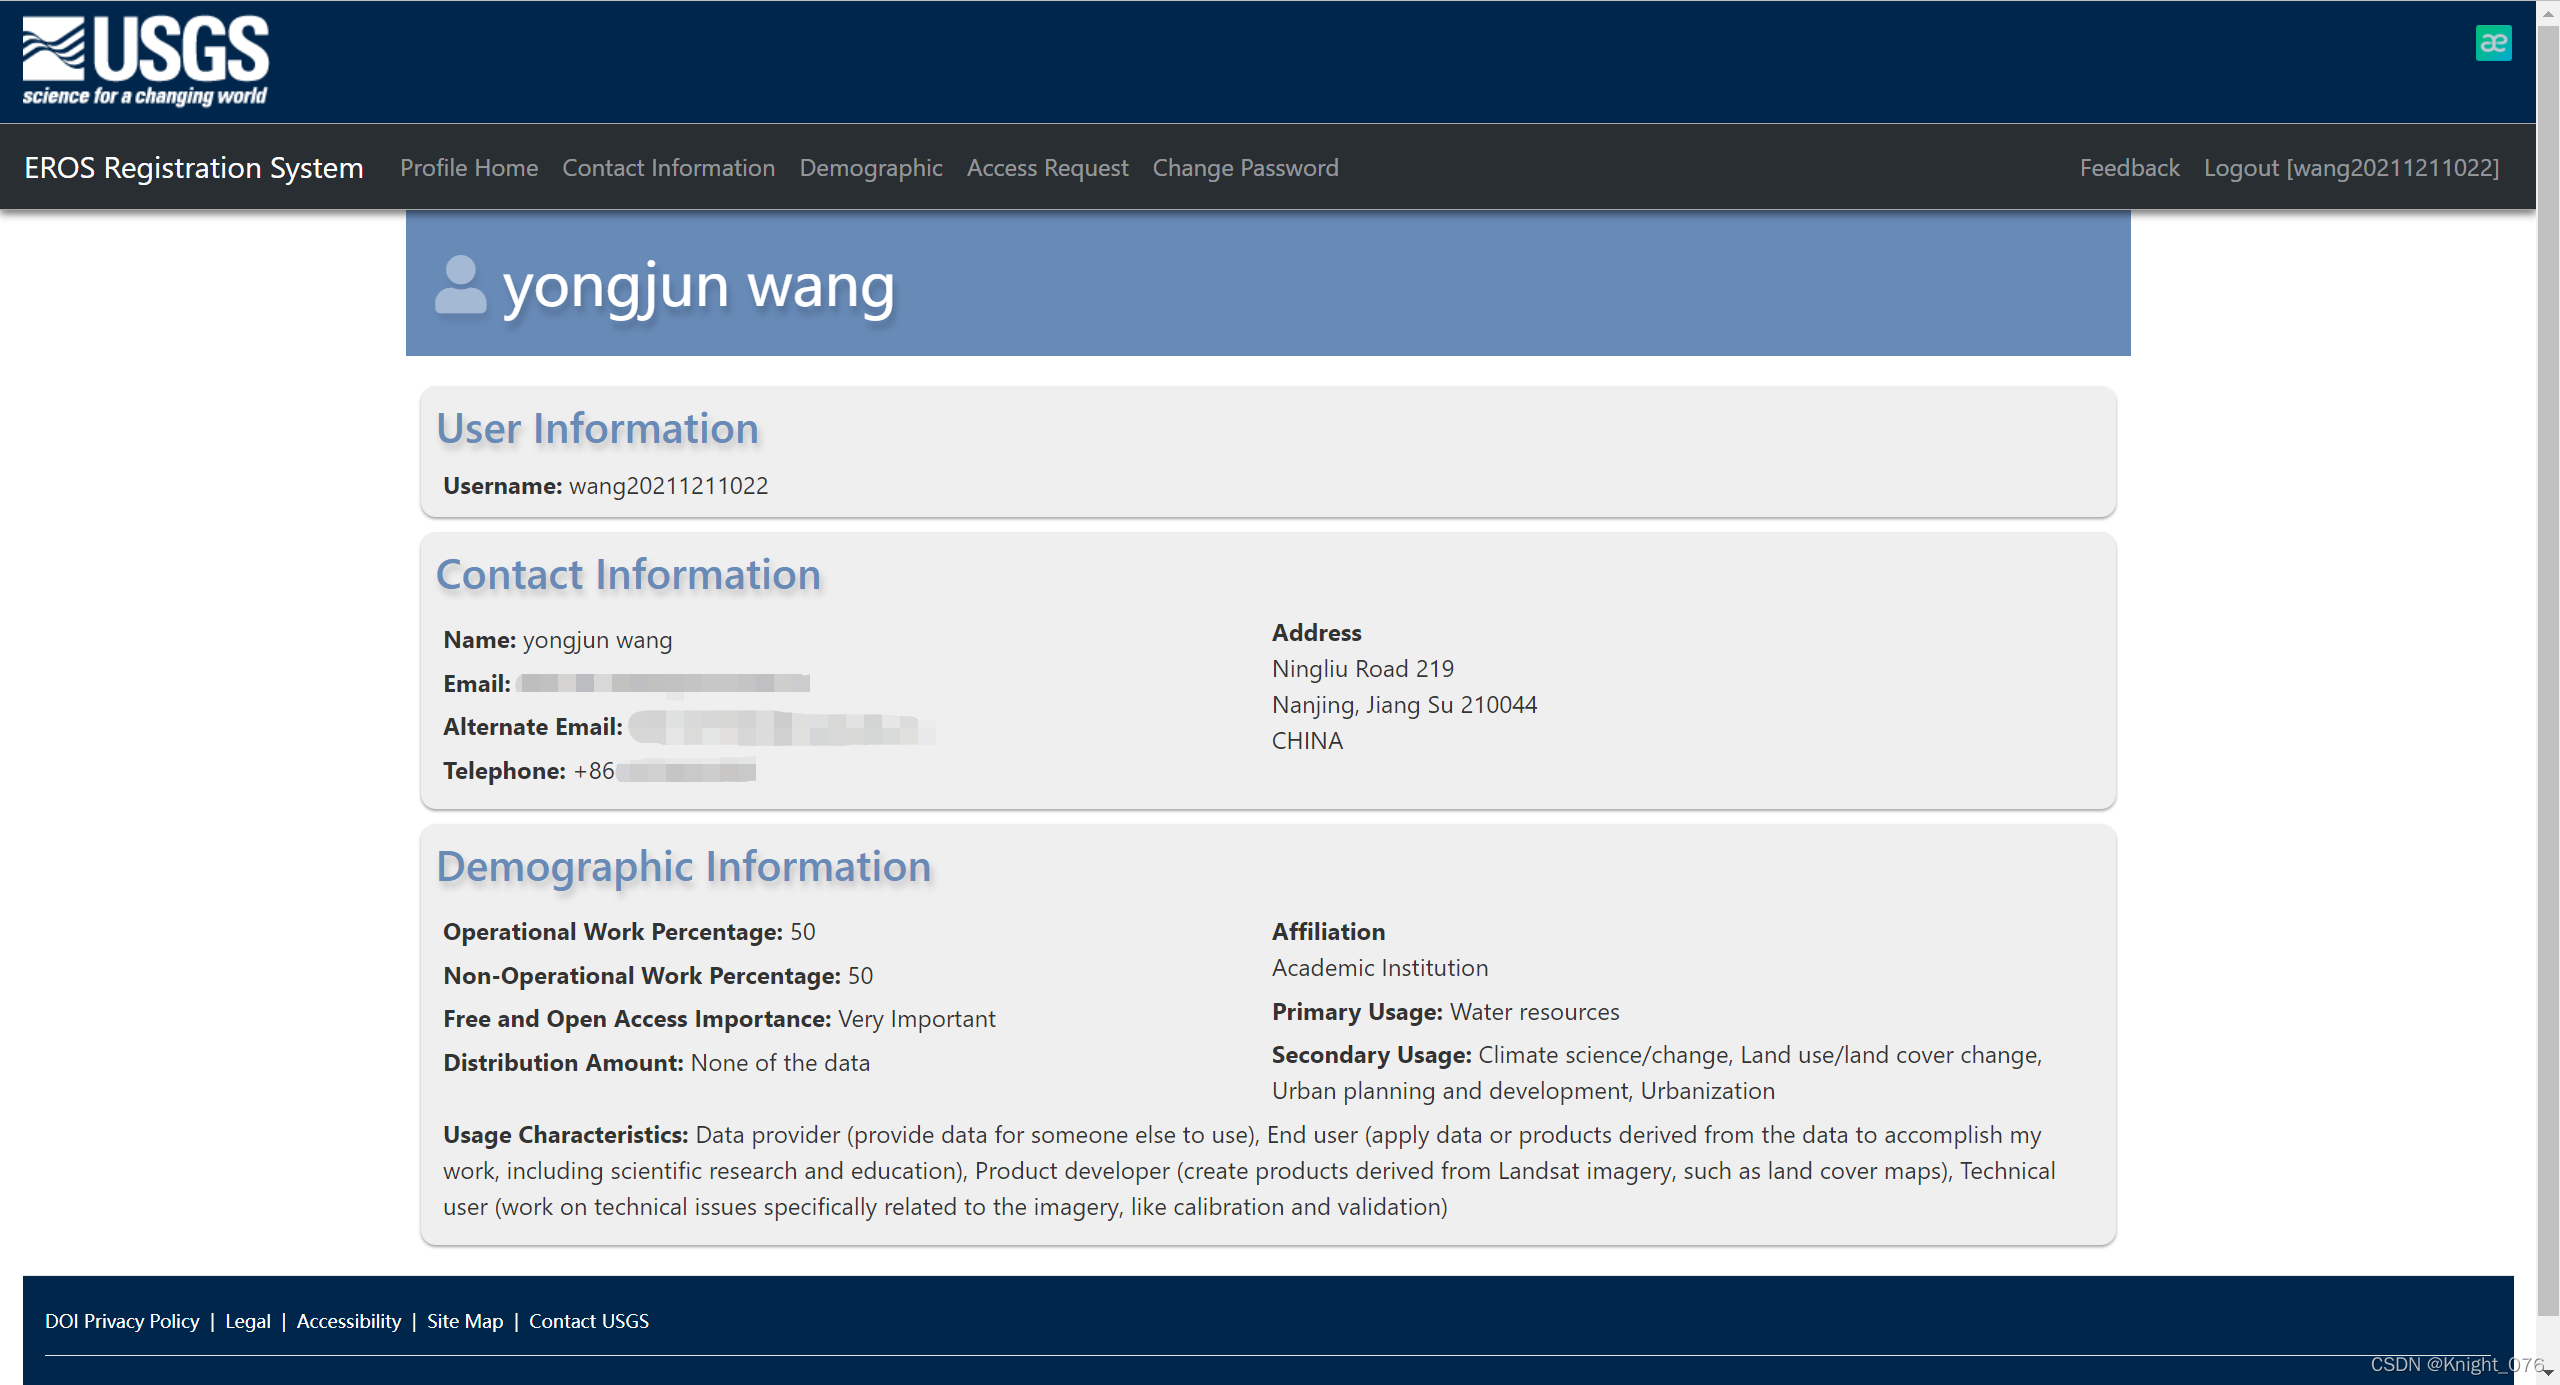This screenshot has height=1385, width=2560.
Task: Open the Demographic navigation item
Action: coord(870,168)
